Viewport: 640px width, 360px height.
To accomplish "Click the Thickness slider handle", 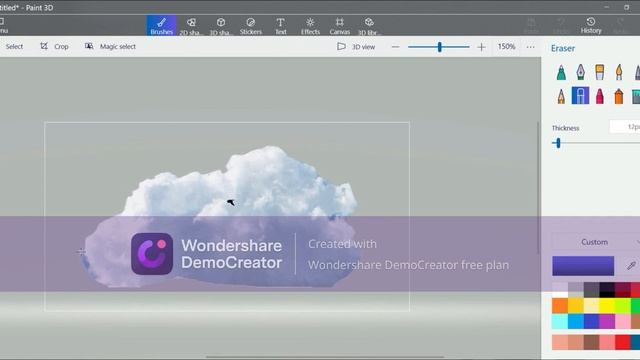I will [x=558, y=143].
